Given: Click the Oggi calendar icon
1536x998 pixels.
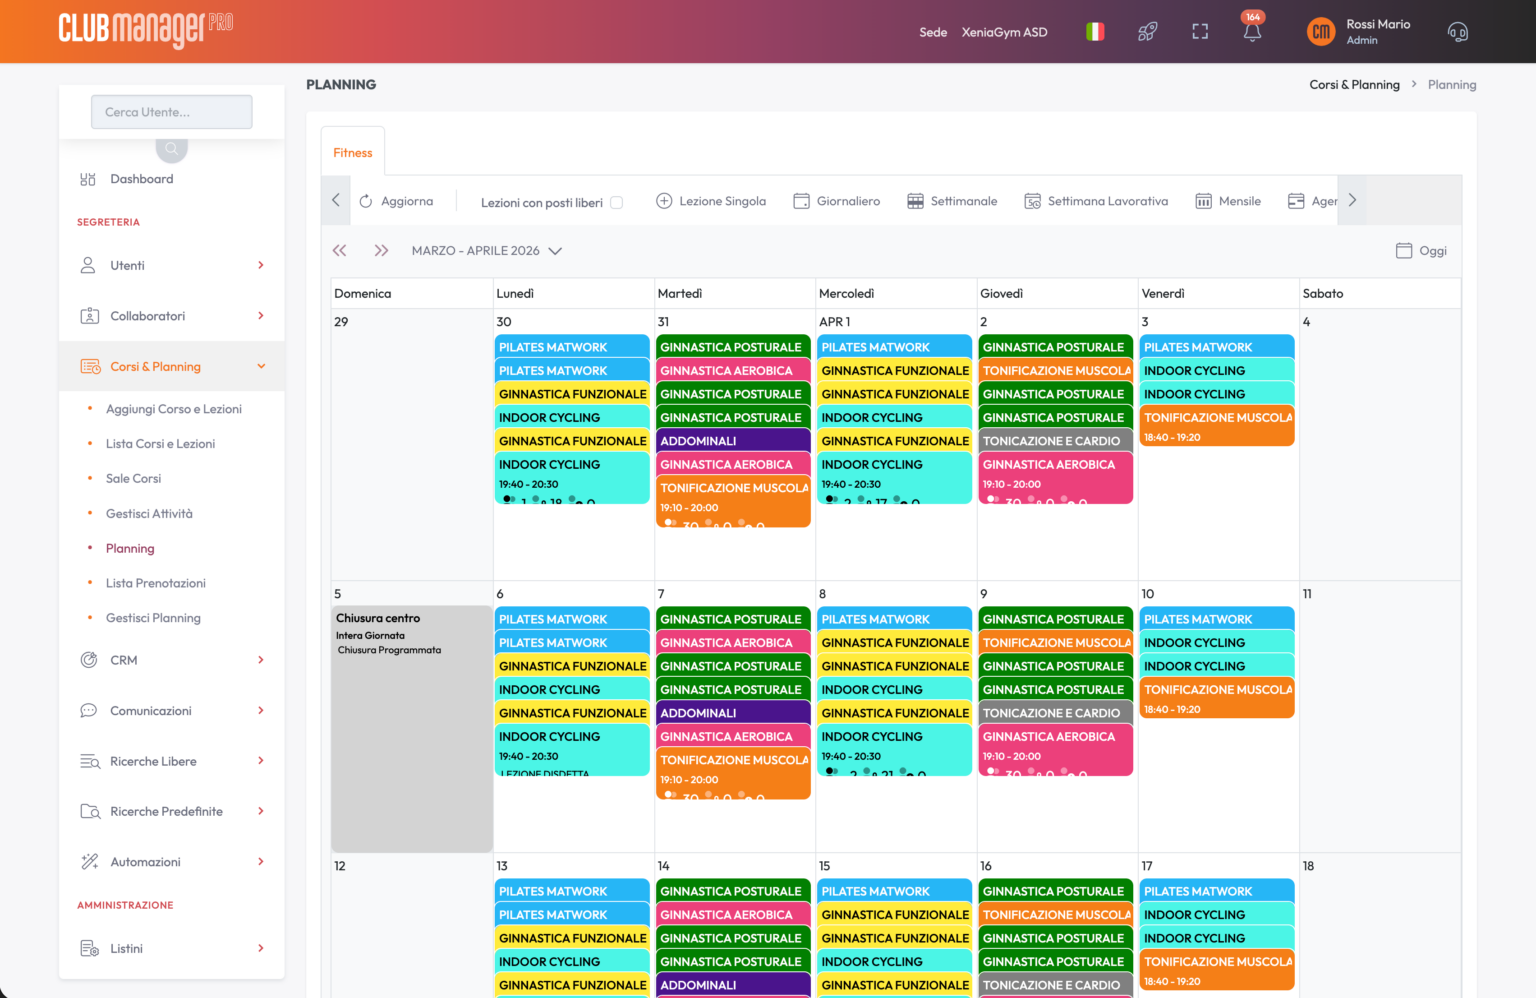Looking at the screenshot, I should coord(1404,251).
